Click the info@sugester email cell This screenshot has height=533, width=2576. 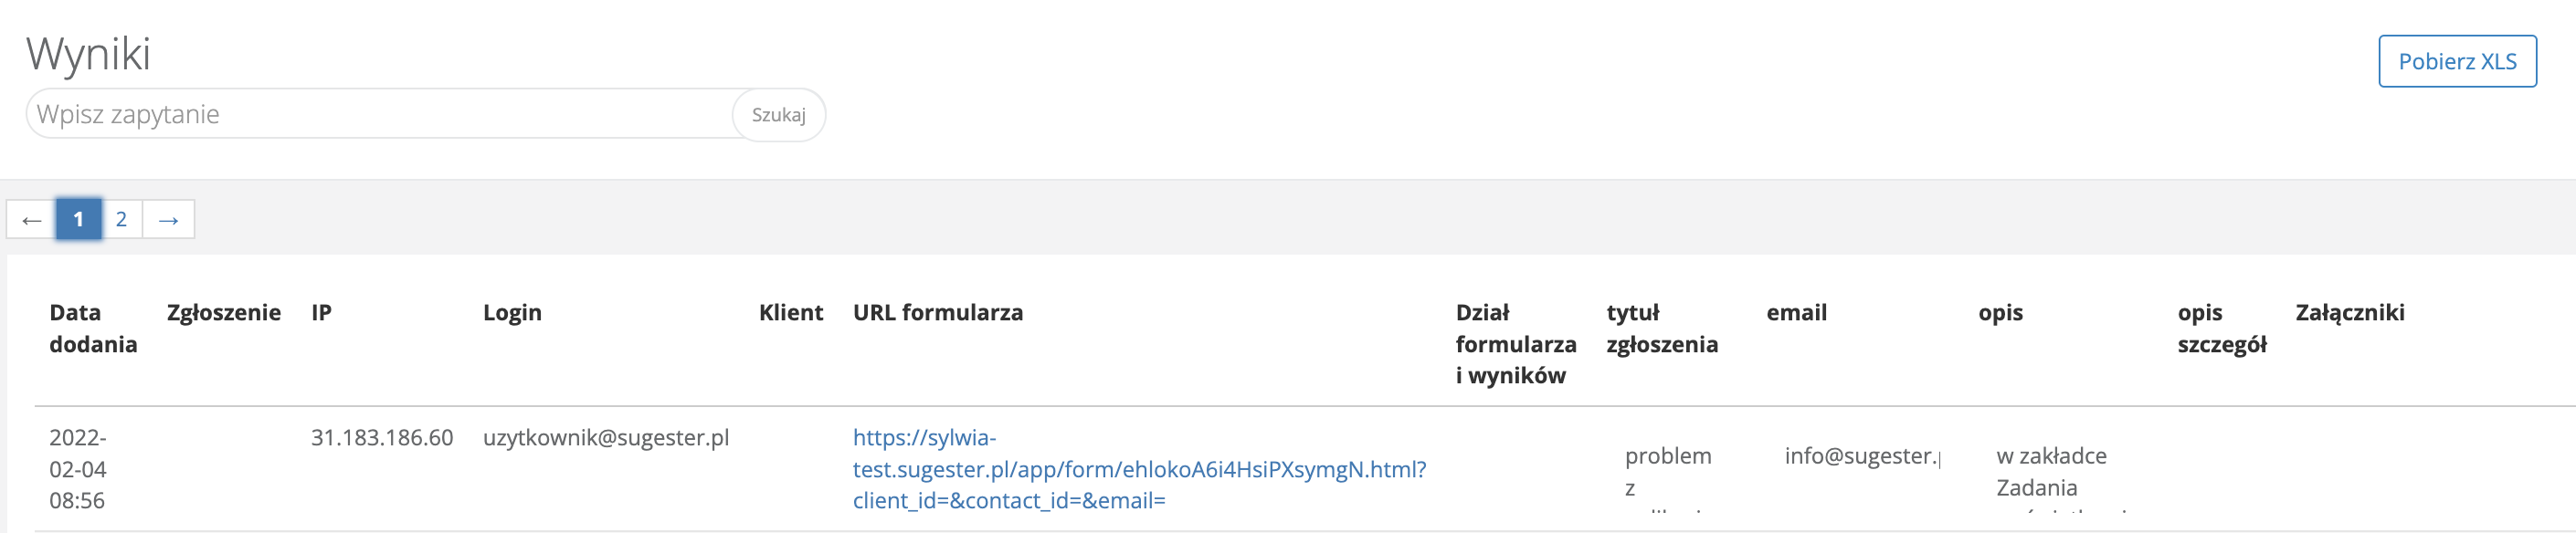pyautogui.click(x=1861, y=456)
